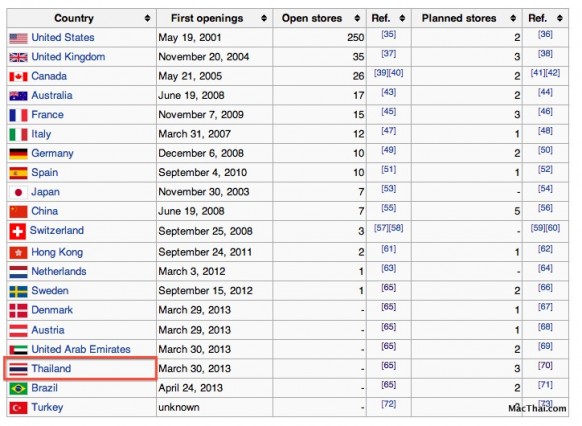Click the Sweden flag icon

[18, 292]
